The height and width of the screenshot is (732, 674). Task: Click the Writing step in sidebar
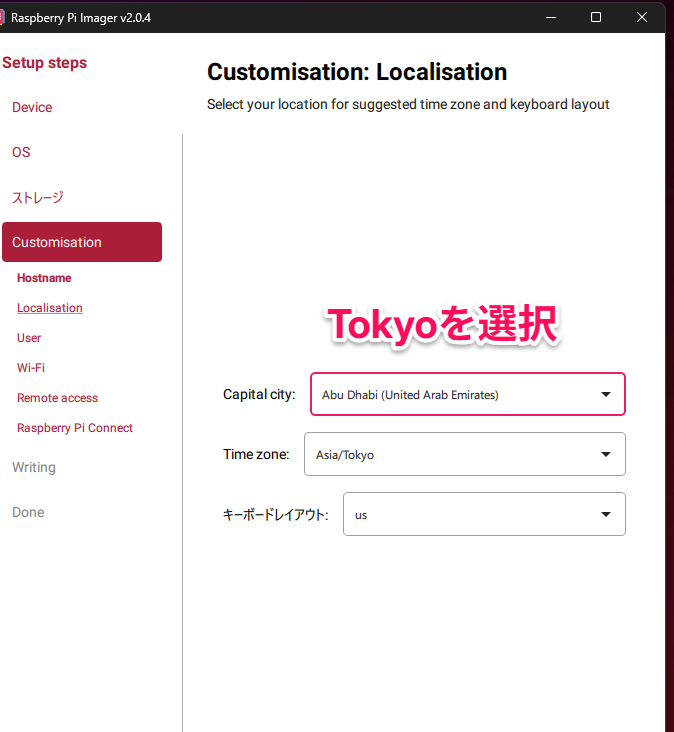(34, 467)
